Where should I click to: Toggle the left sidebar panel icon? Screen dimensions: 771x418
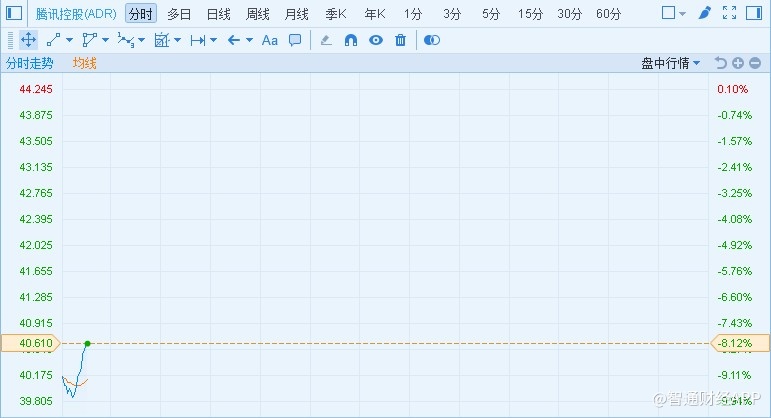pyautogui.click(x=14, y=13)
